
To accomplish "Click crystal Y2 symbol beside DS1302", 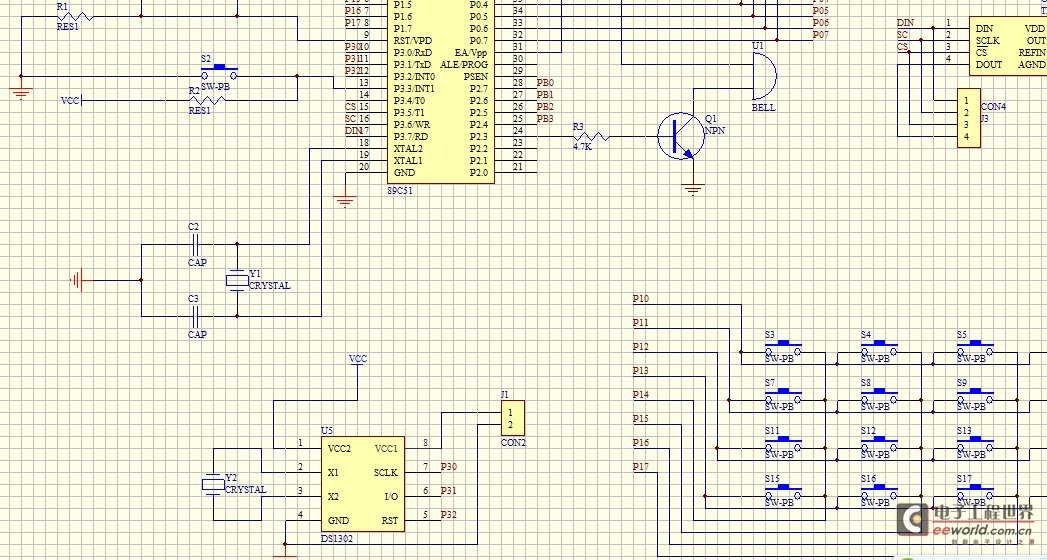I will pos(213,485).
